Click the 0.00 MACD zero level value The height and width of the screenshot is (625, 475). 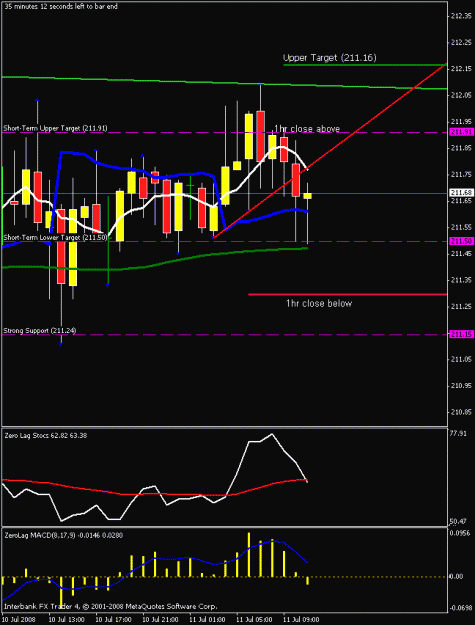tap(457, 576)
